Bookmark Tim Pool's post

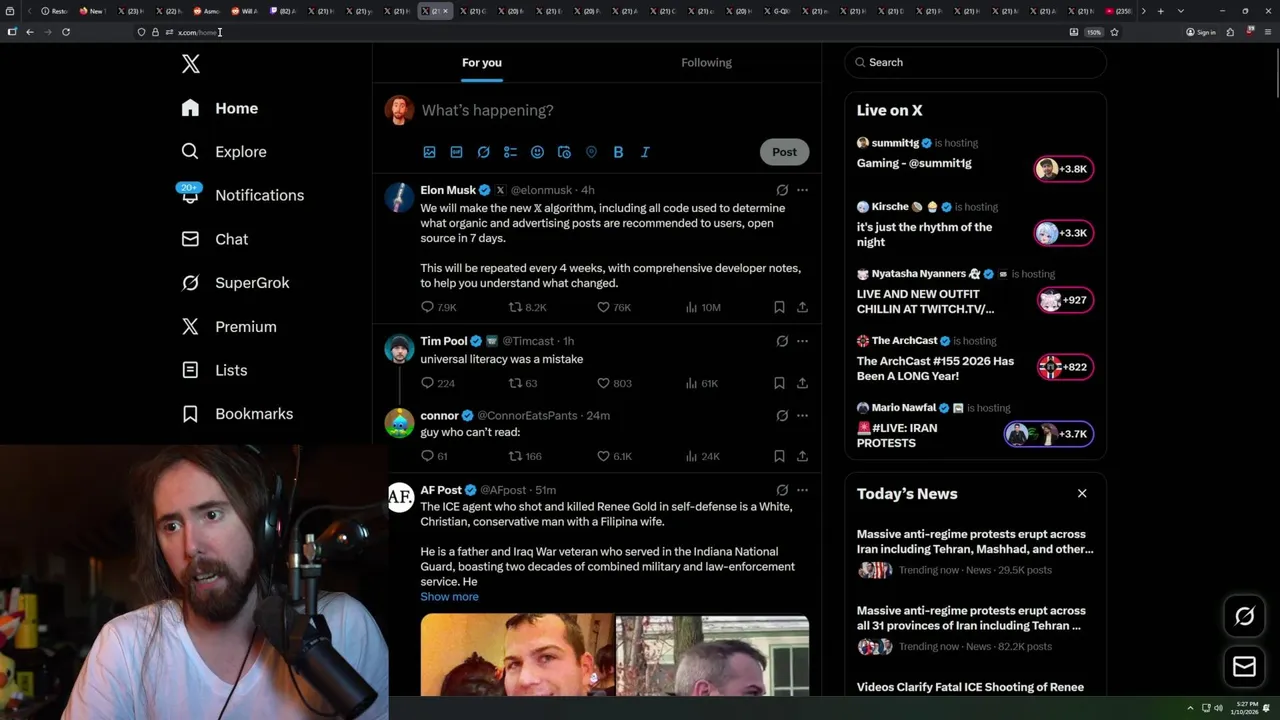coord(779,383)
